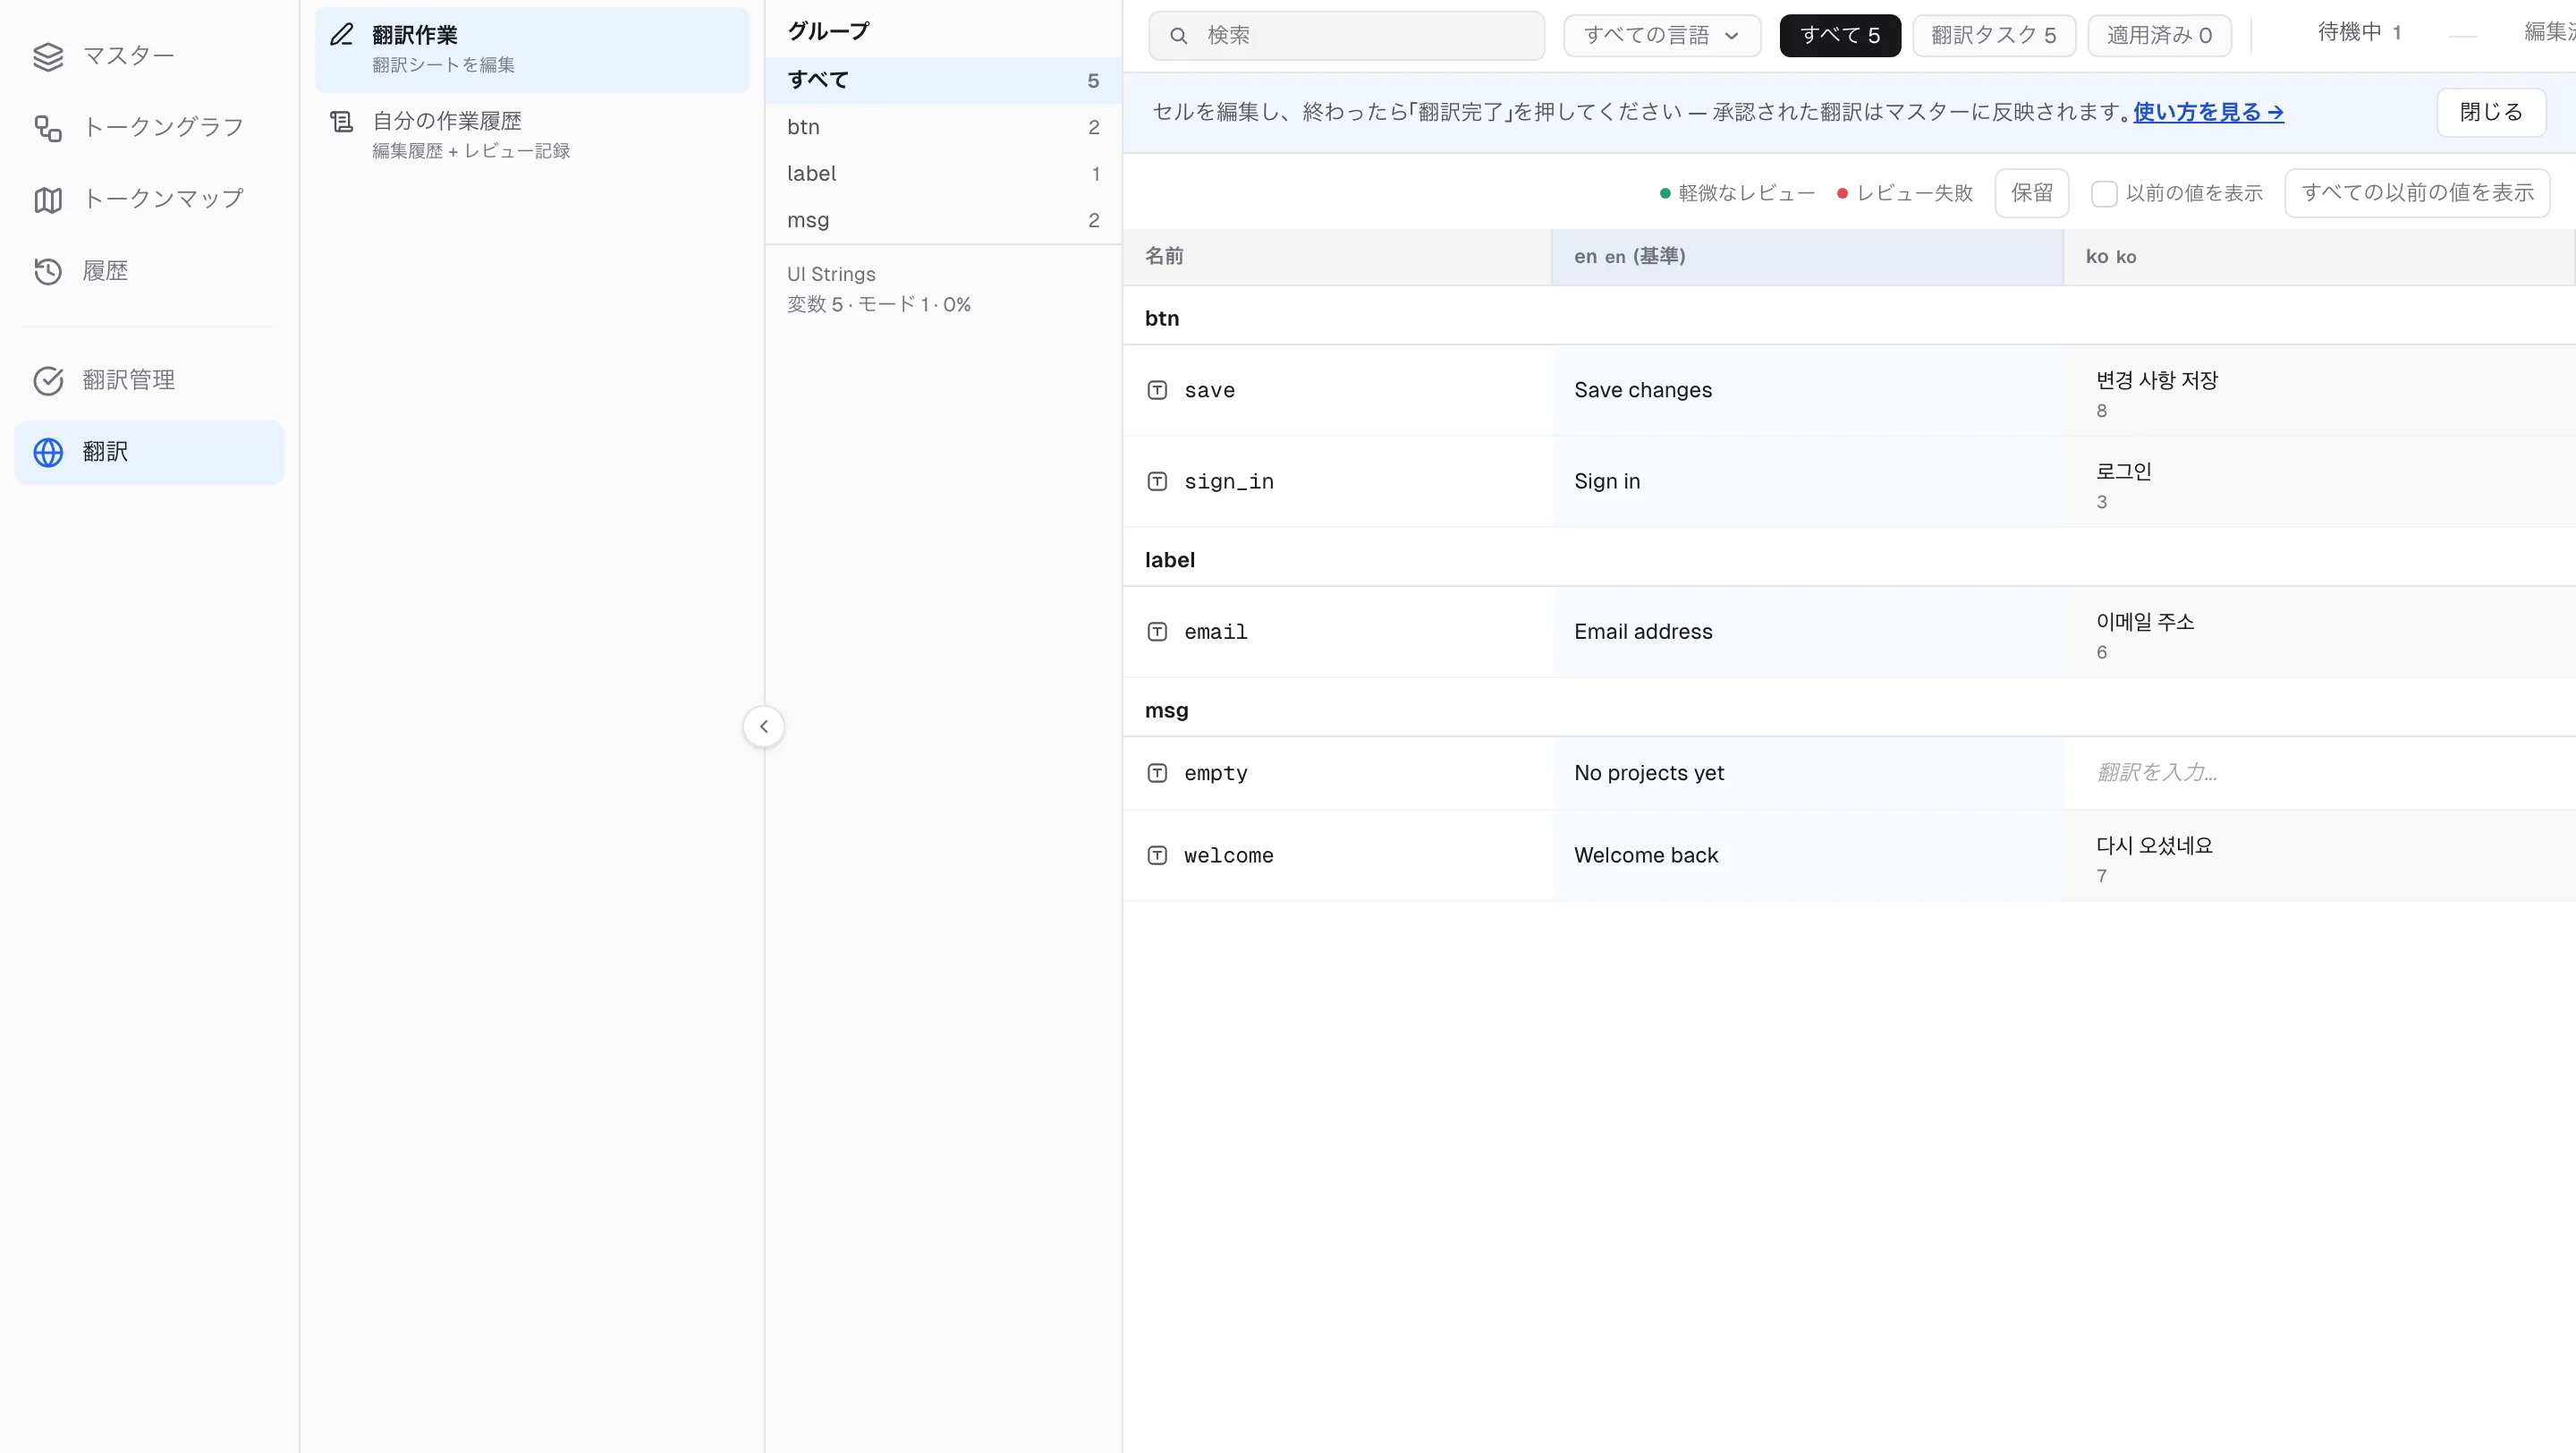The image size is (2576, 1453).
Task: Click the text type icon beside empty
Action: pyautogui.click(x=1157, y=773)
